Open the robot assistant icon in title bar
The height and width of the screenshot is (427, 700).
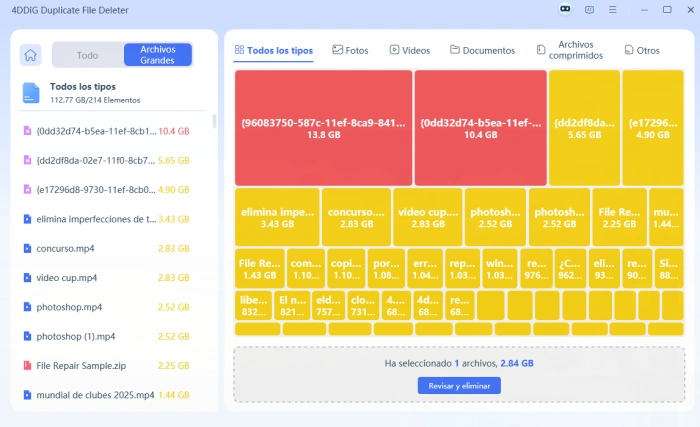[x=565, y=9]
